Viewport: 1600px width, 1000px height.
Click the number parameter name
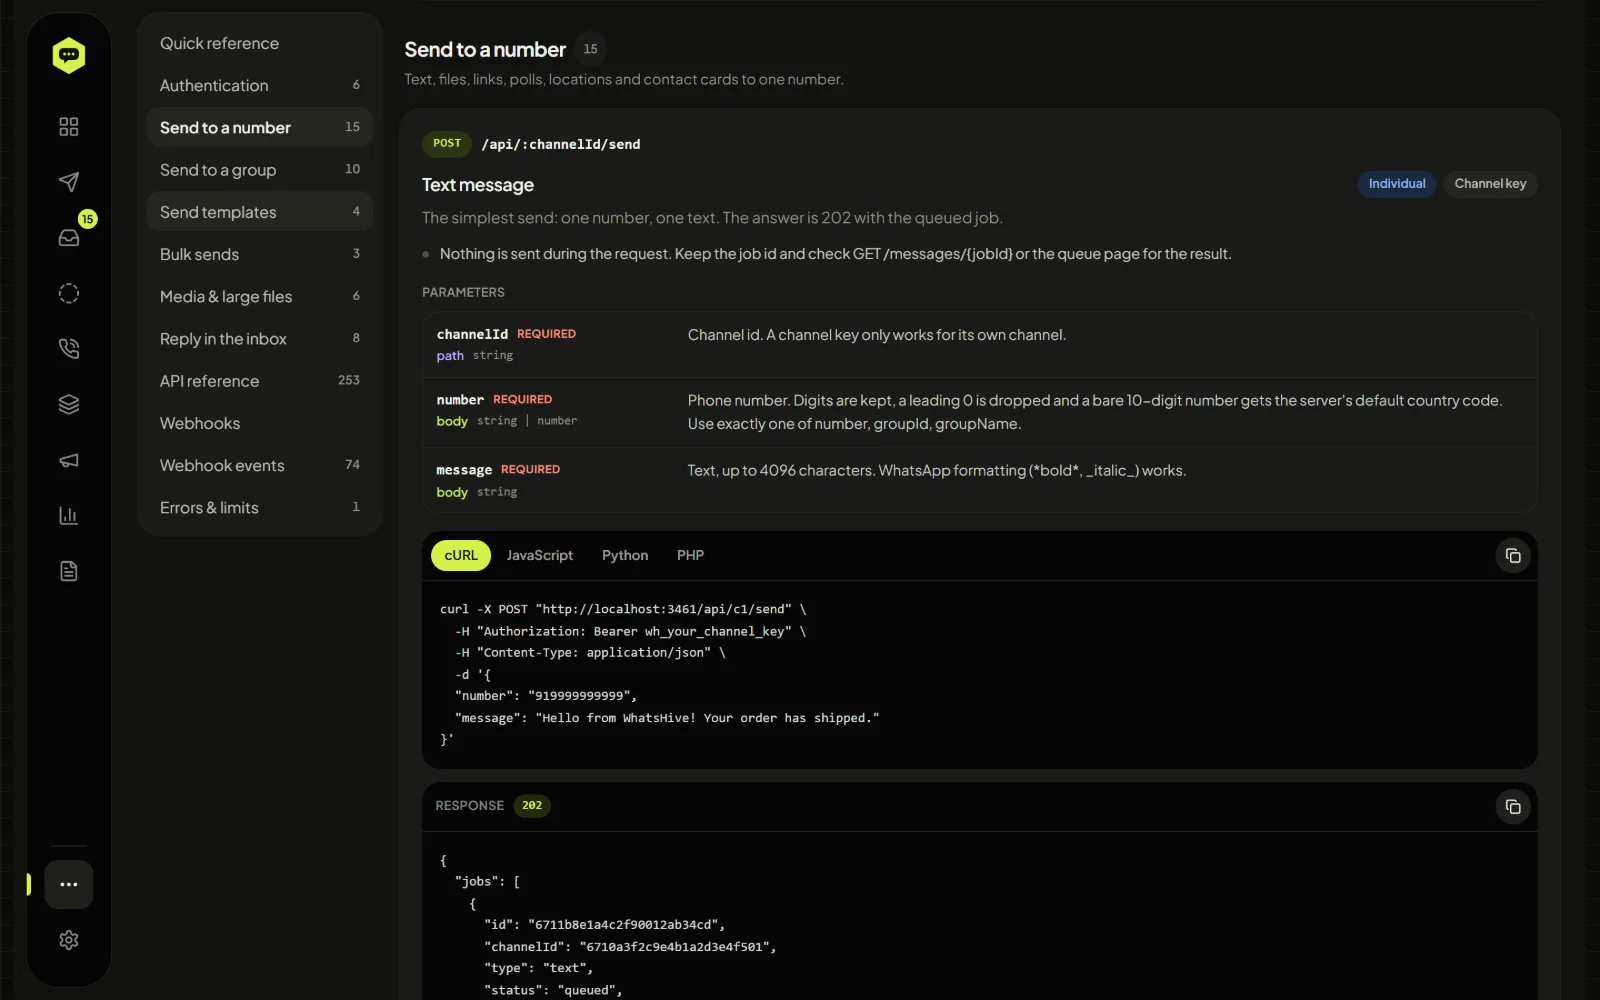pos(460,400)
